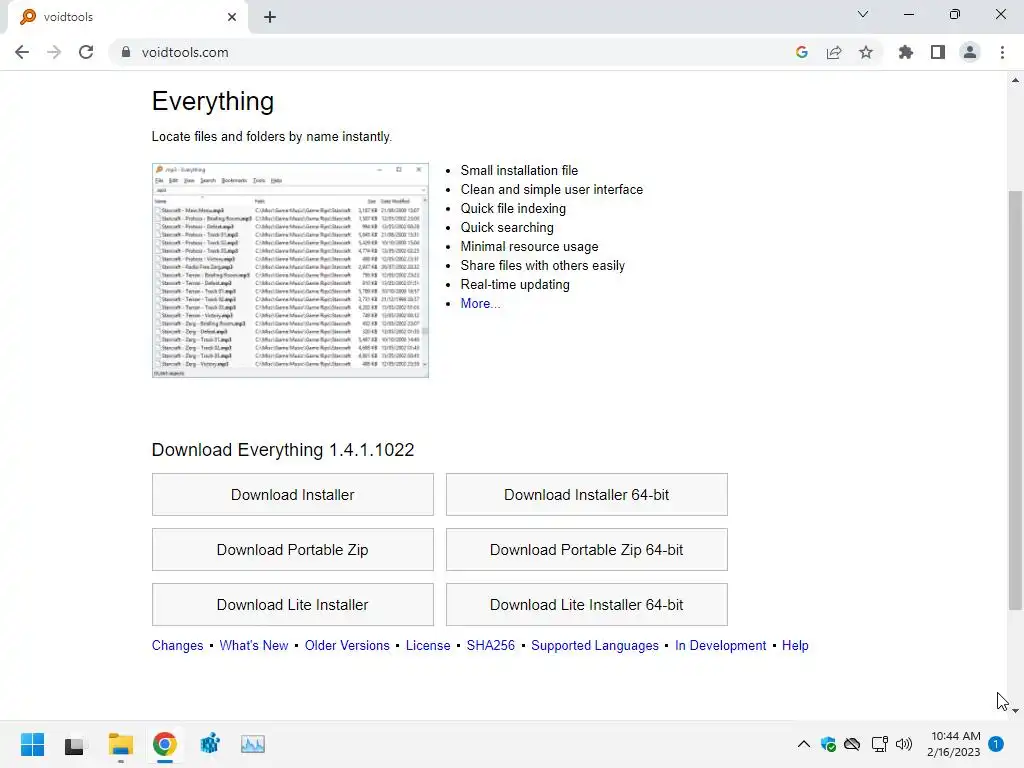Open the Supported Languages link
Screen dimensions: 1024x768
595,645
